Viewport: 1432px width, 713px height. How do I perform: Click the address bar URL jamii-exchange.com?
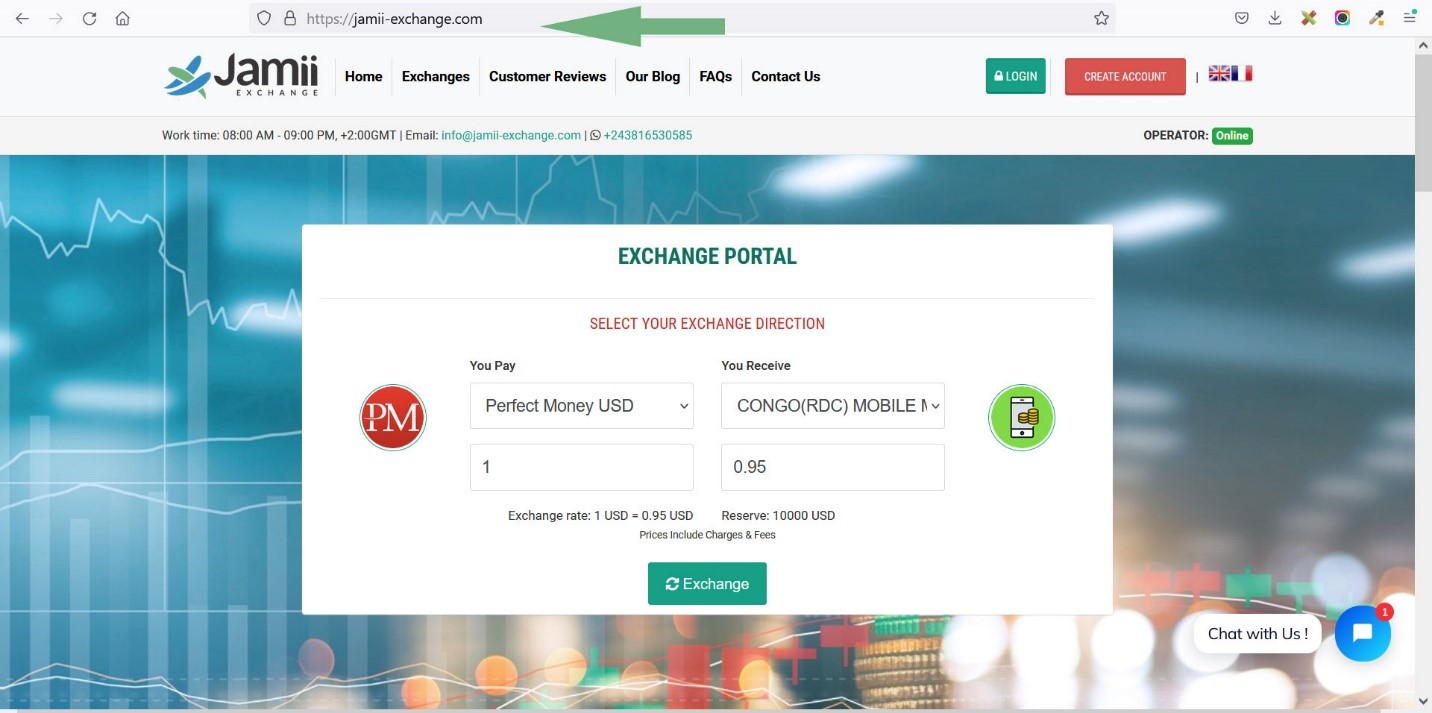pyautogui.click(x=394, y=18)
